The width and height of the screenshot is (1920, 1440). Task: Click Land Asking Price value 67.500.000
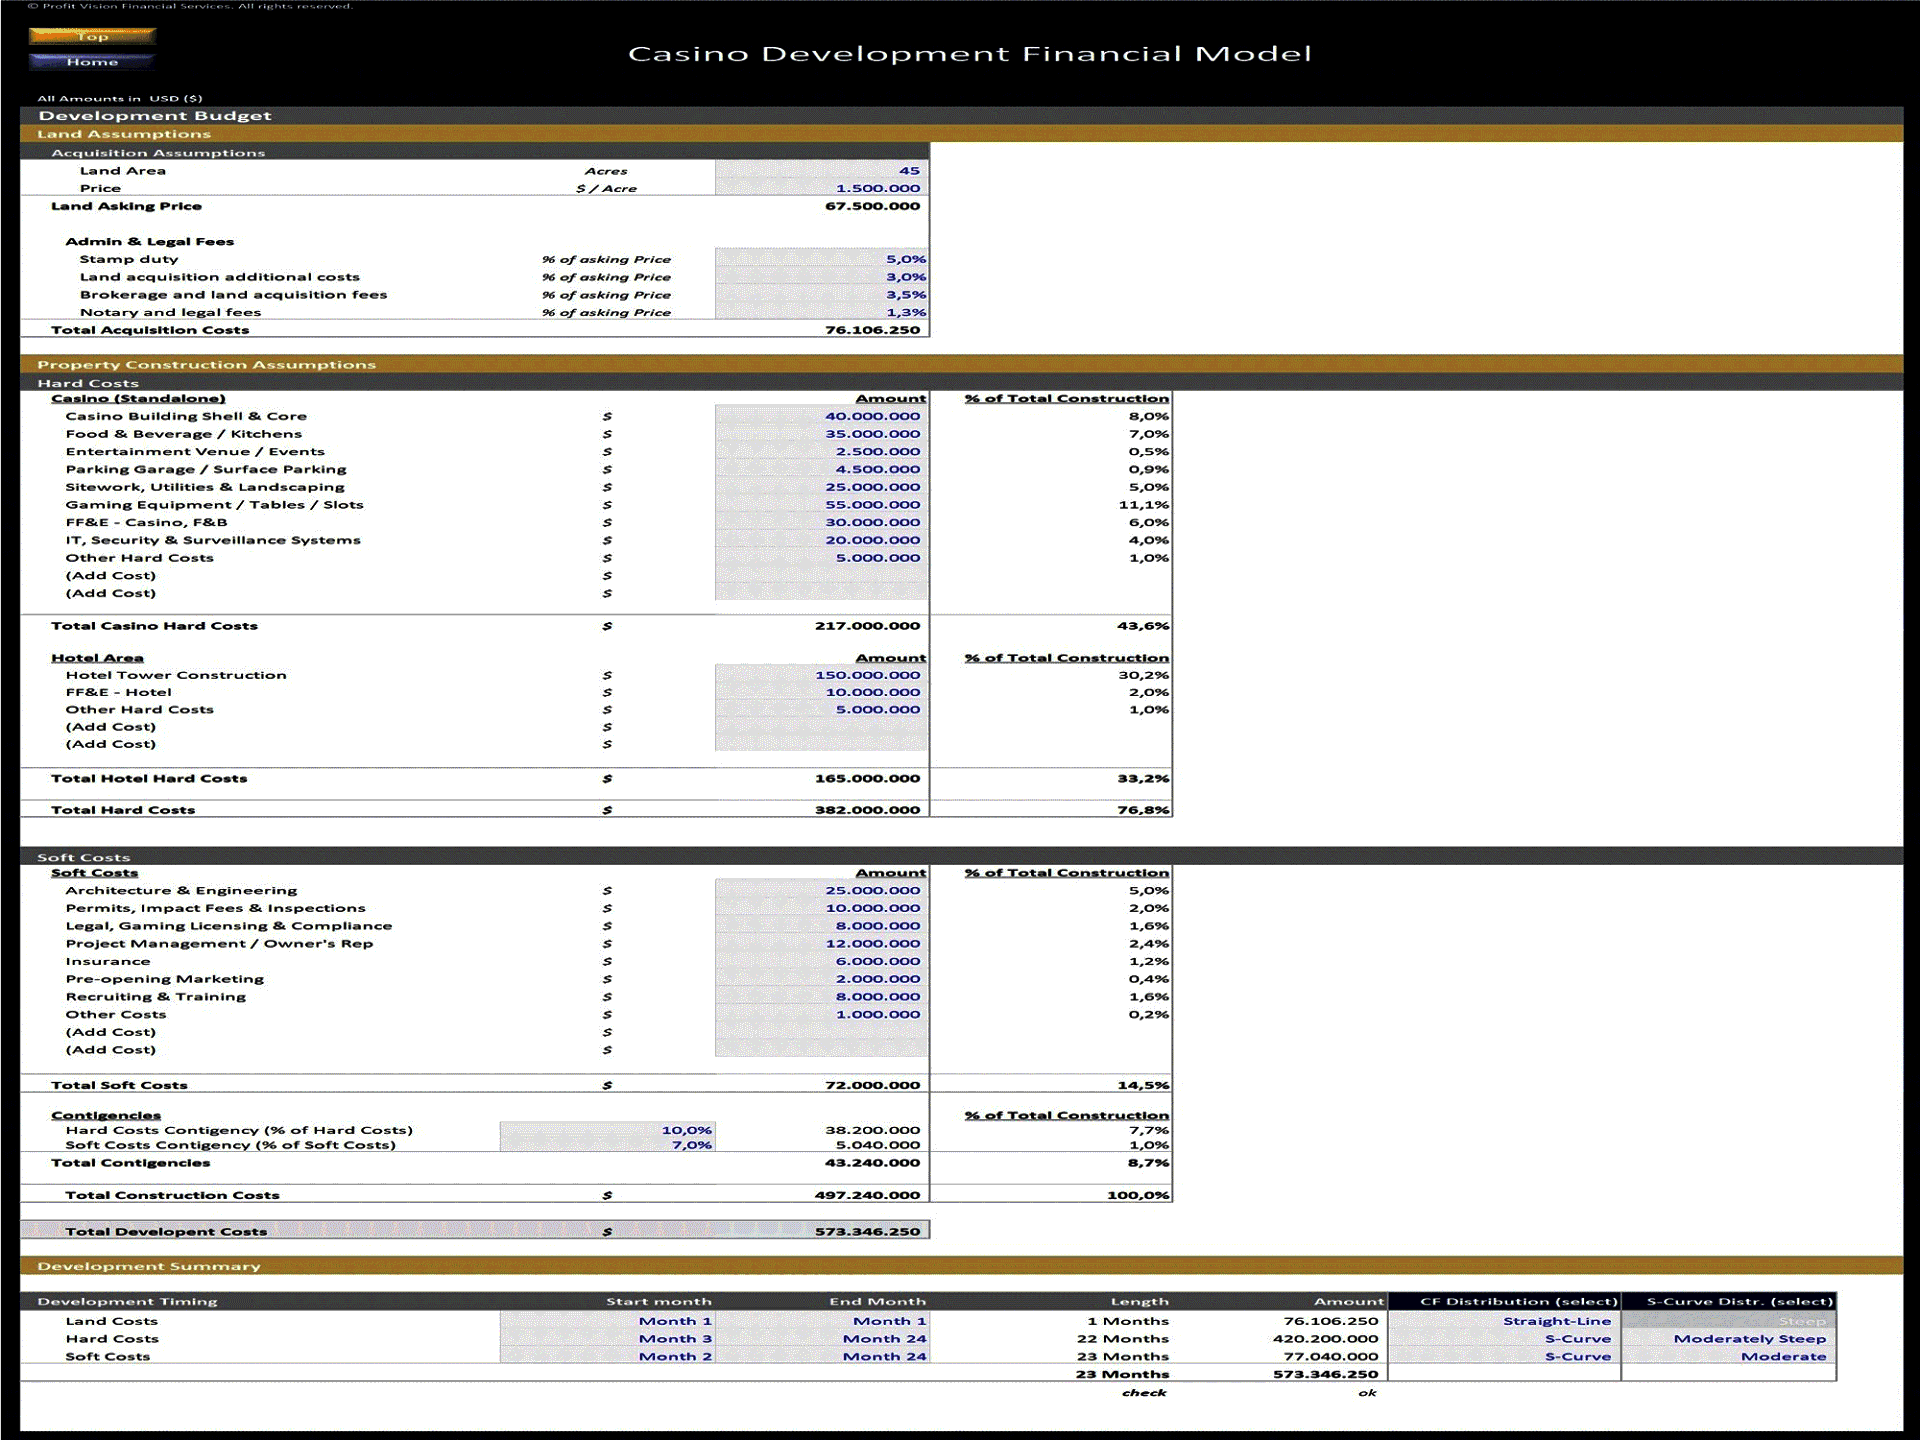pyautogui.click(x=872, y=206)
